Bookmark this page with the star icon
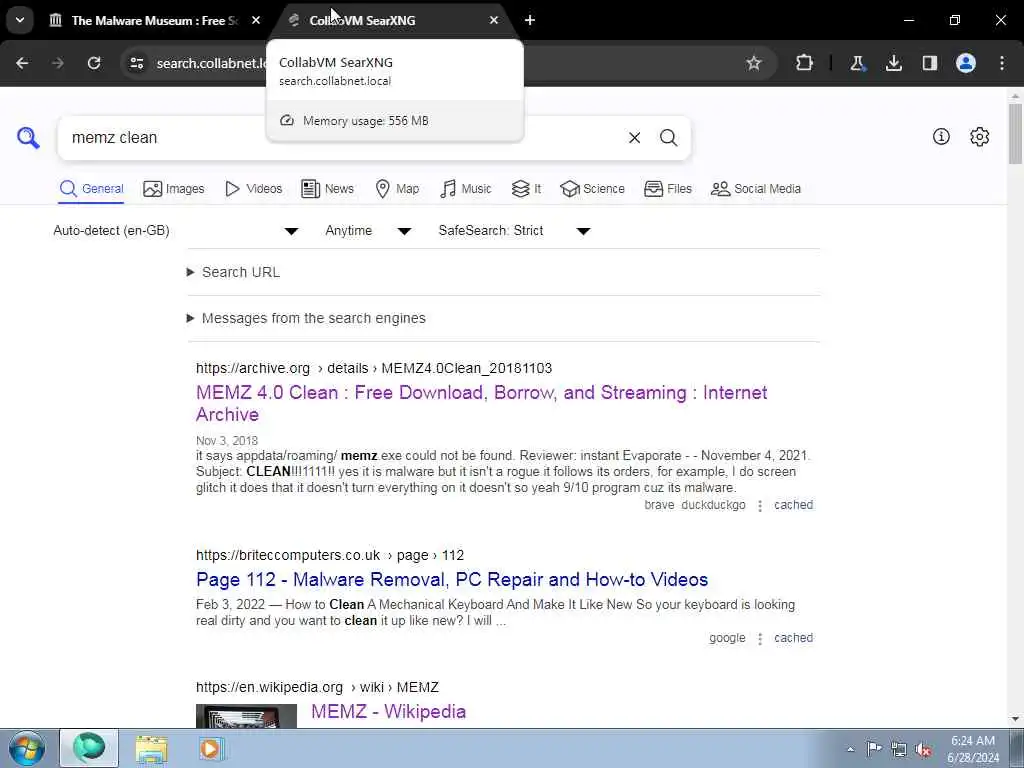 click(754, 63)
